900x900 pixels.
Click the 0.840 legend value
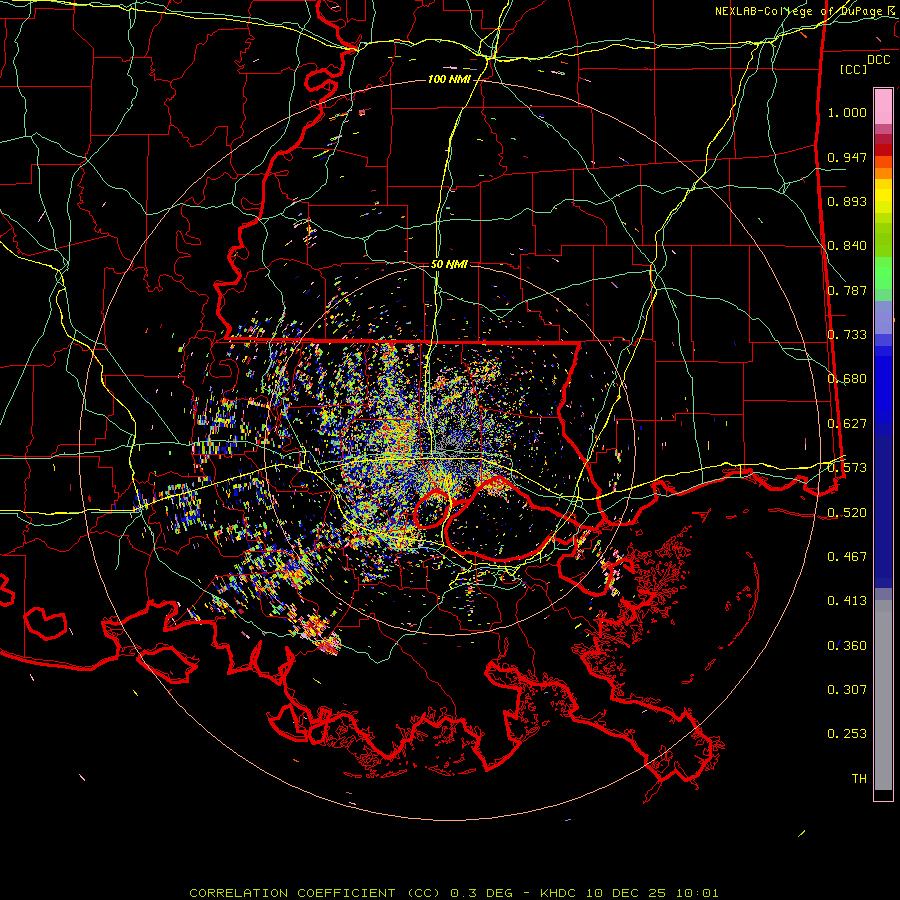coord(847,246)
